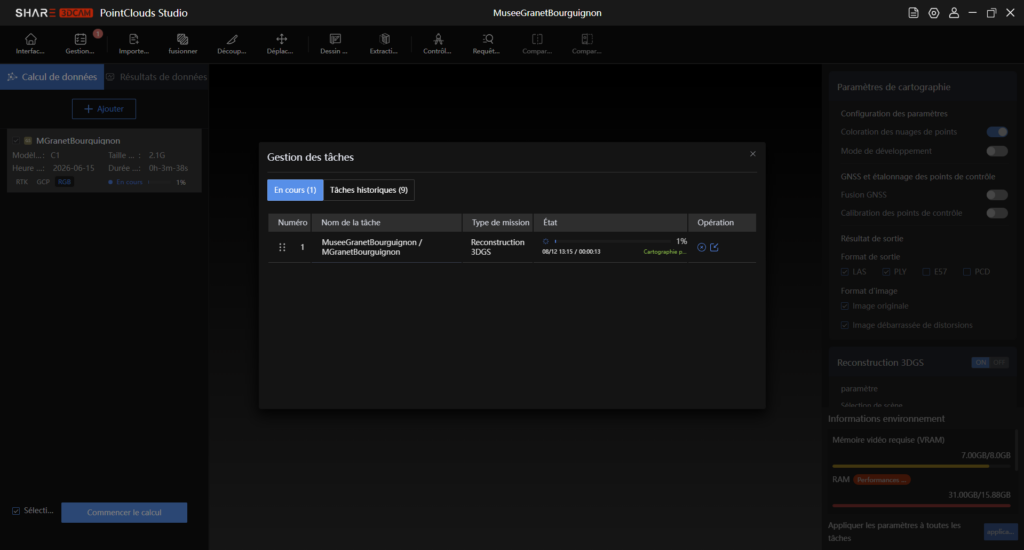The image size is (1024, 550).
Task: Close the Gestion des tâches dialog
Action: [x=752, y=154]
